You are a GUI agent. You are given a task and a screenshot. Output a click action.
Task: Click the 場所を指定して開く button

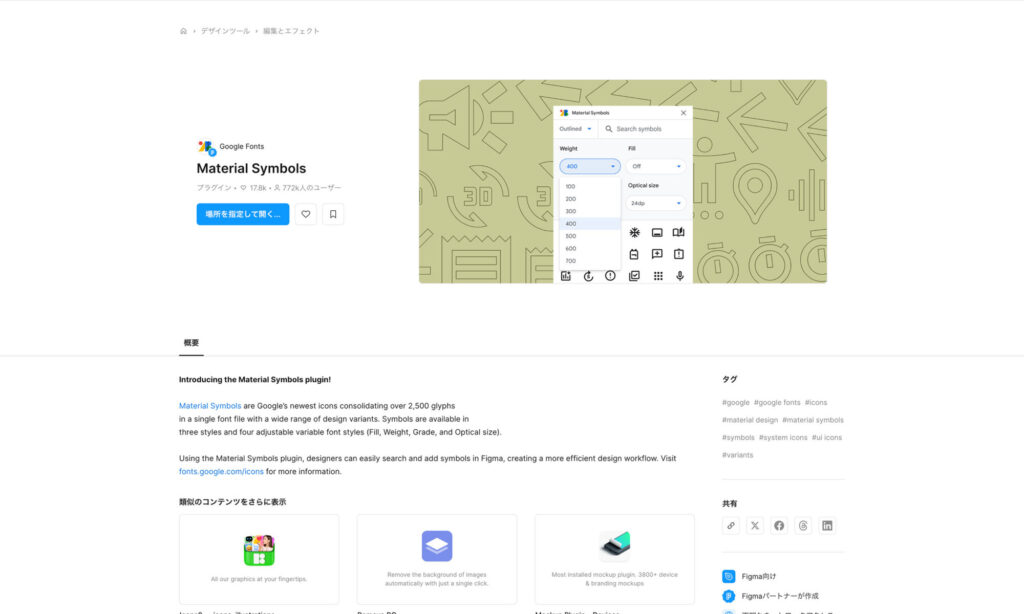click(x=243, y=214)
